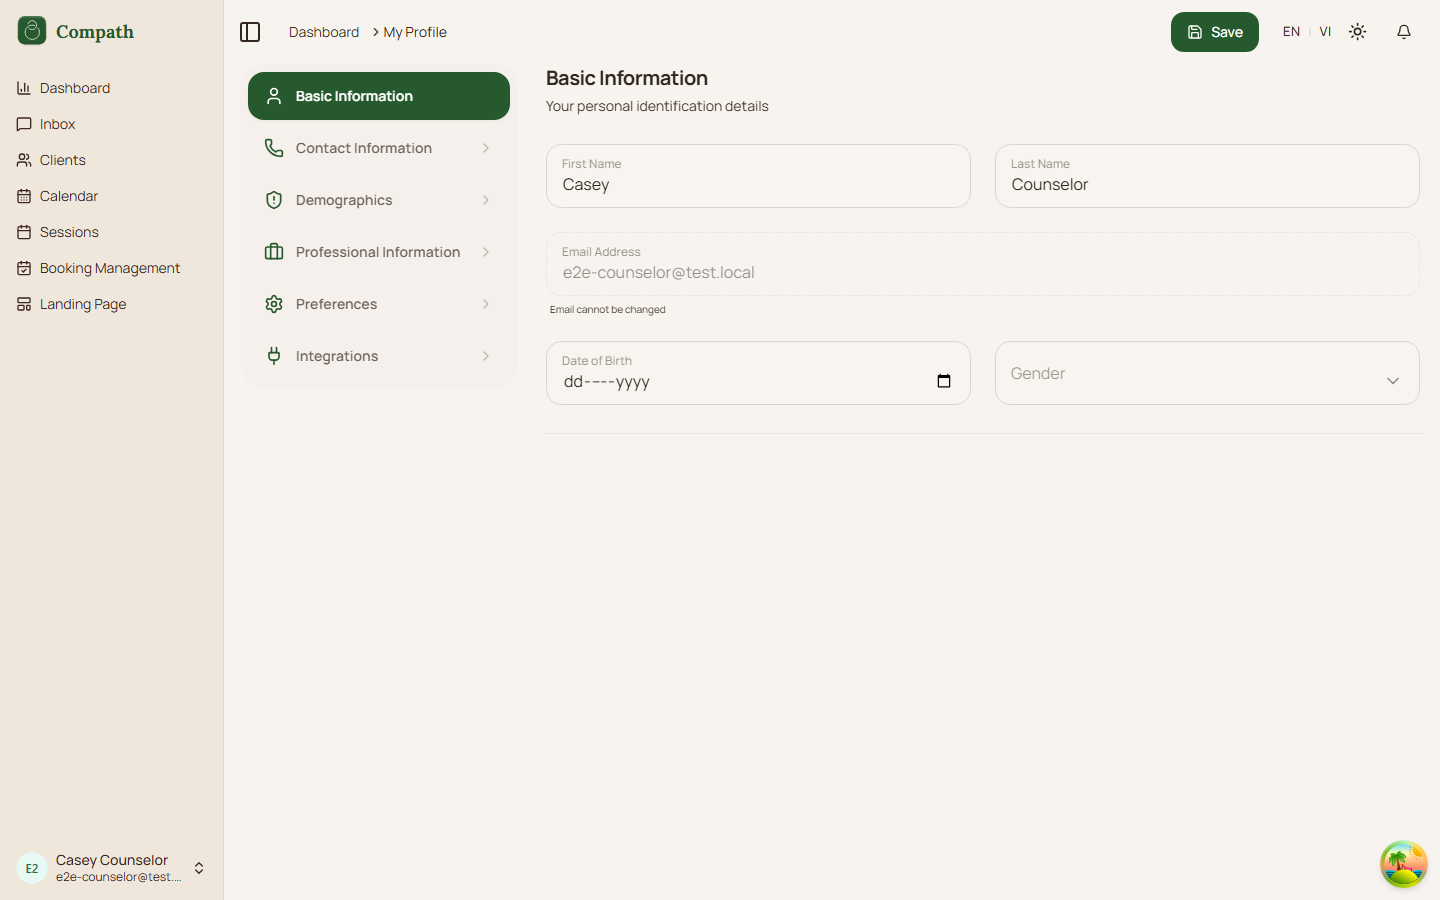
Task: Expand the Casey Counselor account menu
Action: (x=199, y=868)
